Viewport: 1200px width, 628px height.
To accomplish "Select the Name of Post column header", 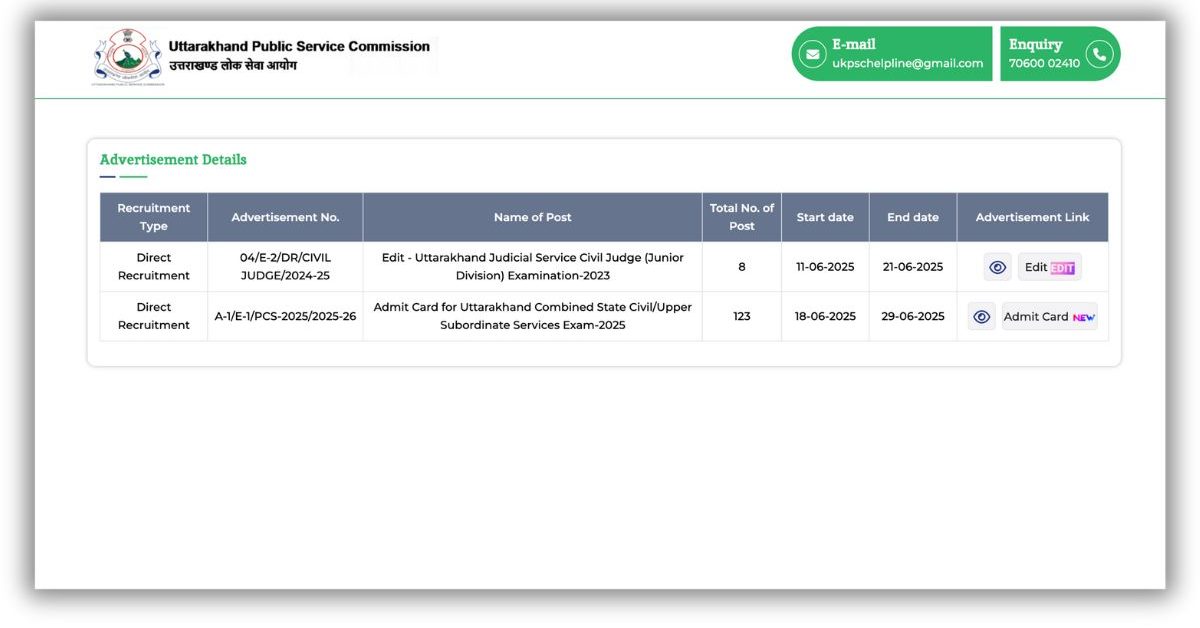I will pos(532,217).
